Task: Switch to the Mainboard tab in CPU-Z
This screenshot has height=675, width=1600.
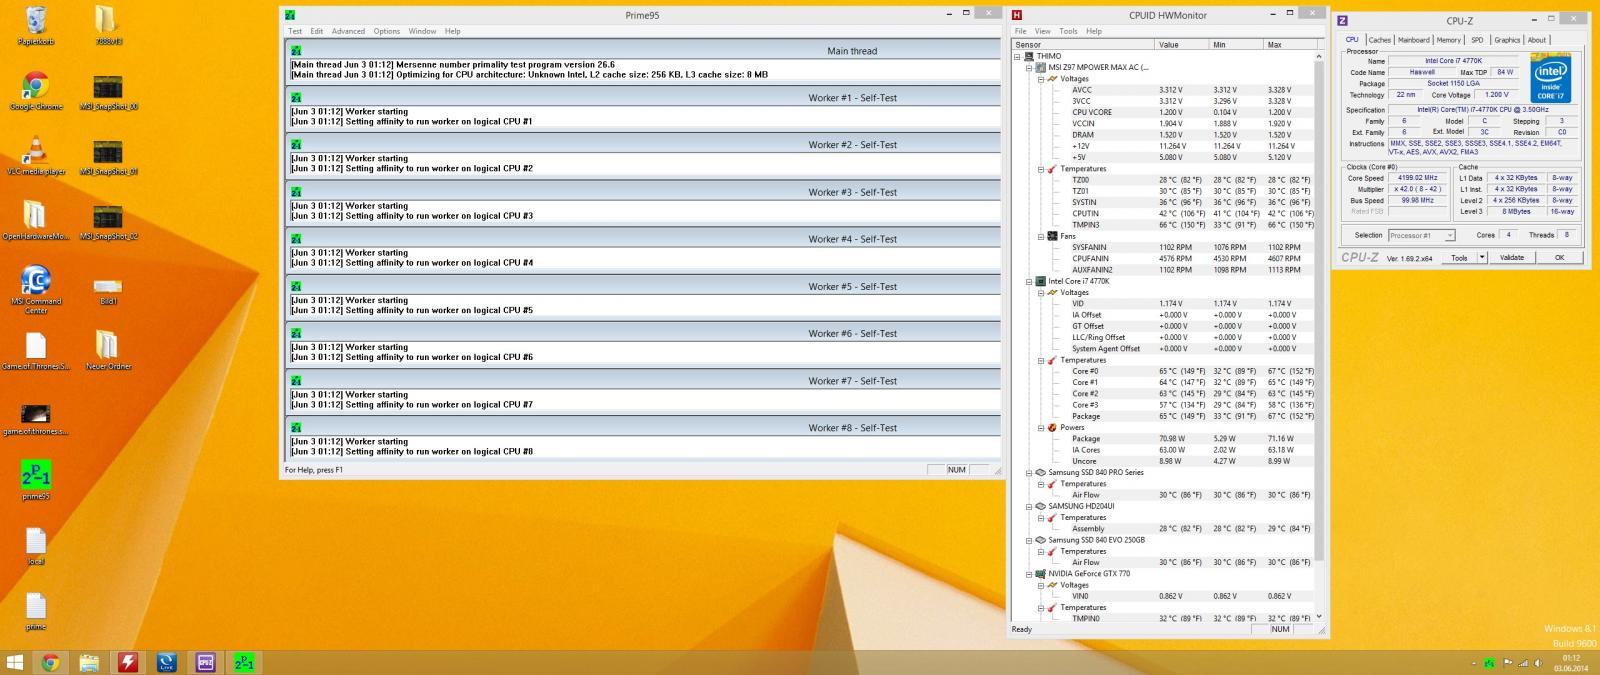Action: tap(1413, 40)
